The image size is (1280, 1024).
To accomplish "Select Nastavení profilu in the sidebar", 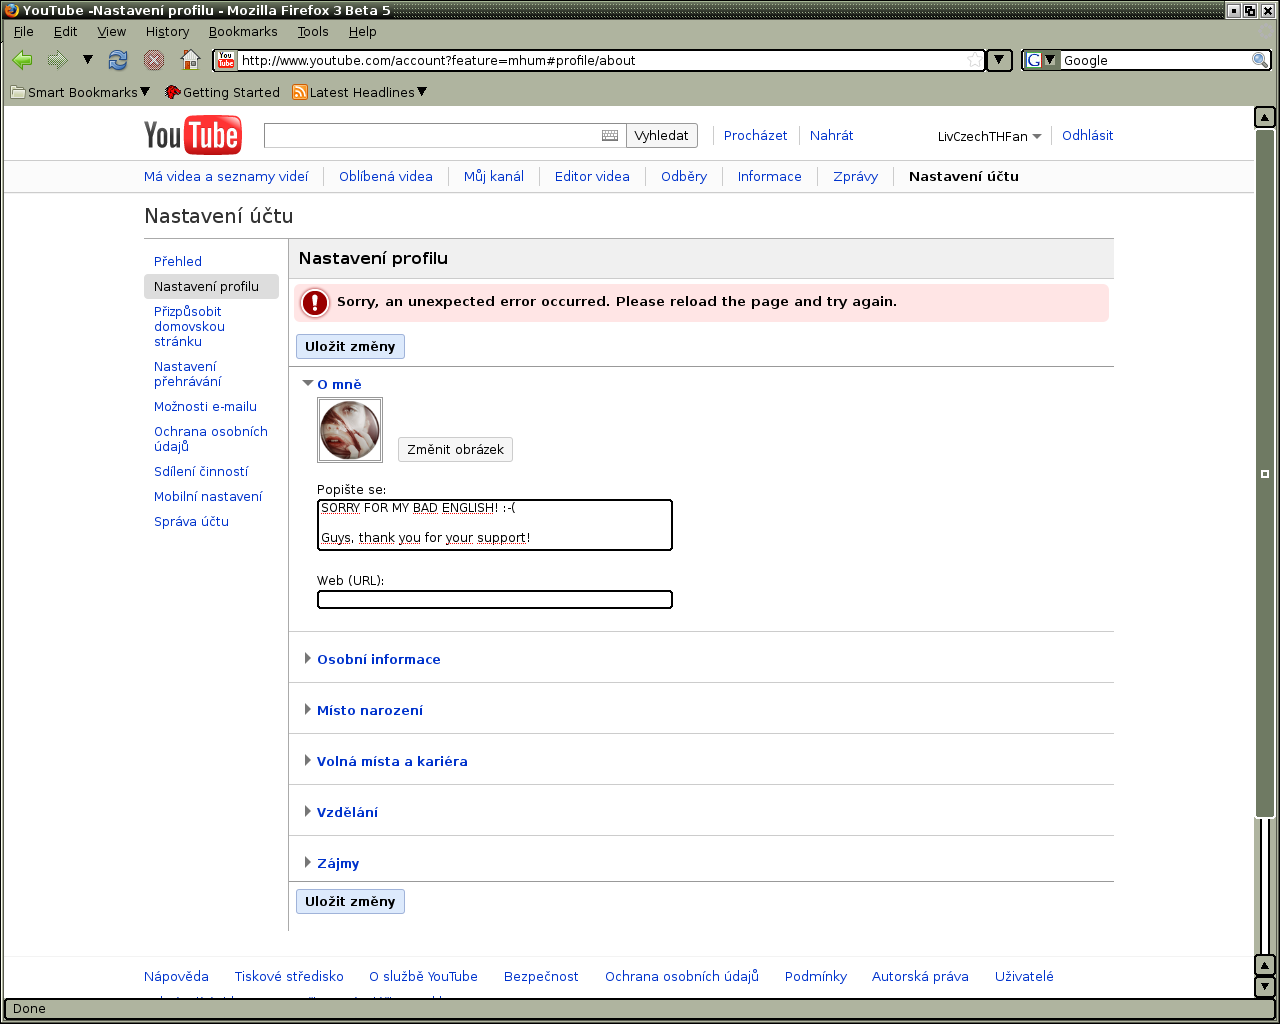I will 211,286.
